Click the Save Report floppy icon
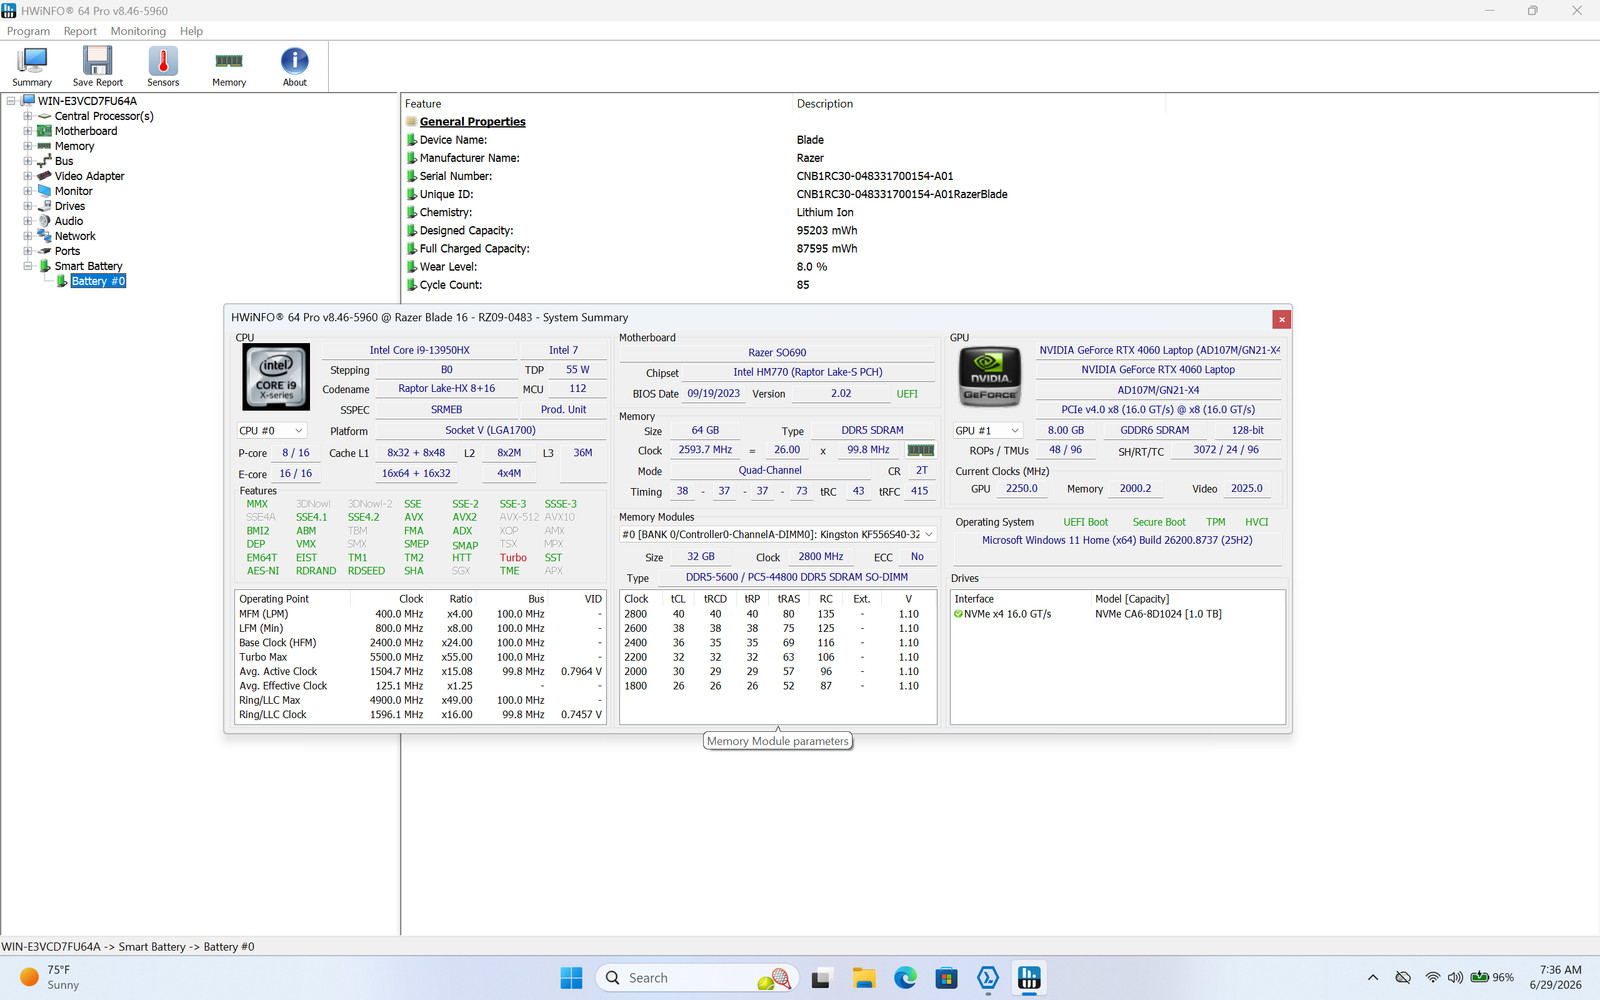 point(97,67)
